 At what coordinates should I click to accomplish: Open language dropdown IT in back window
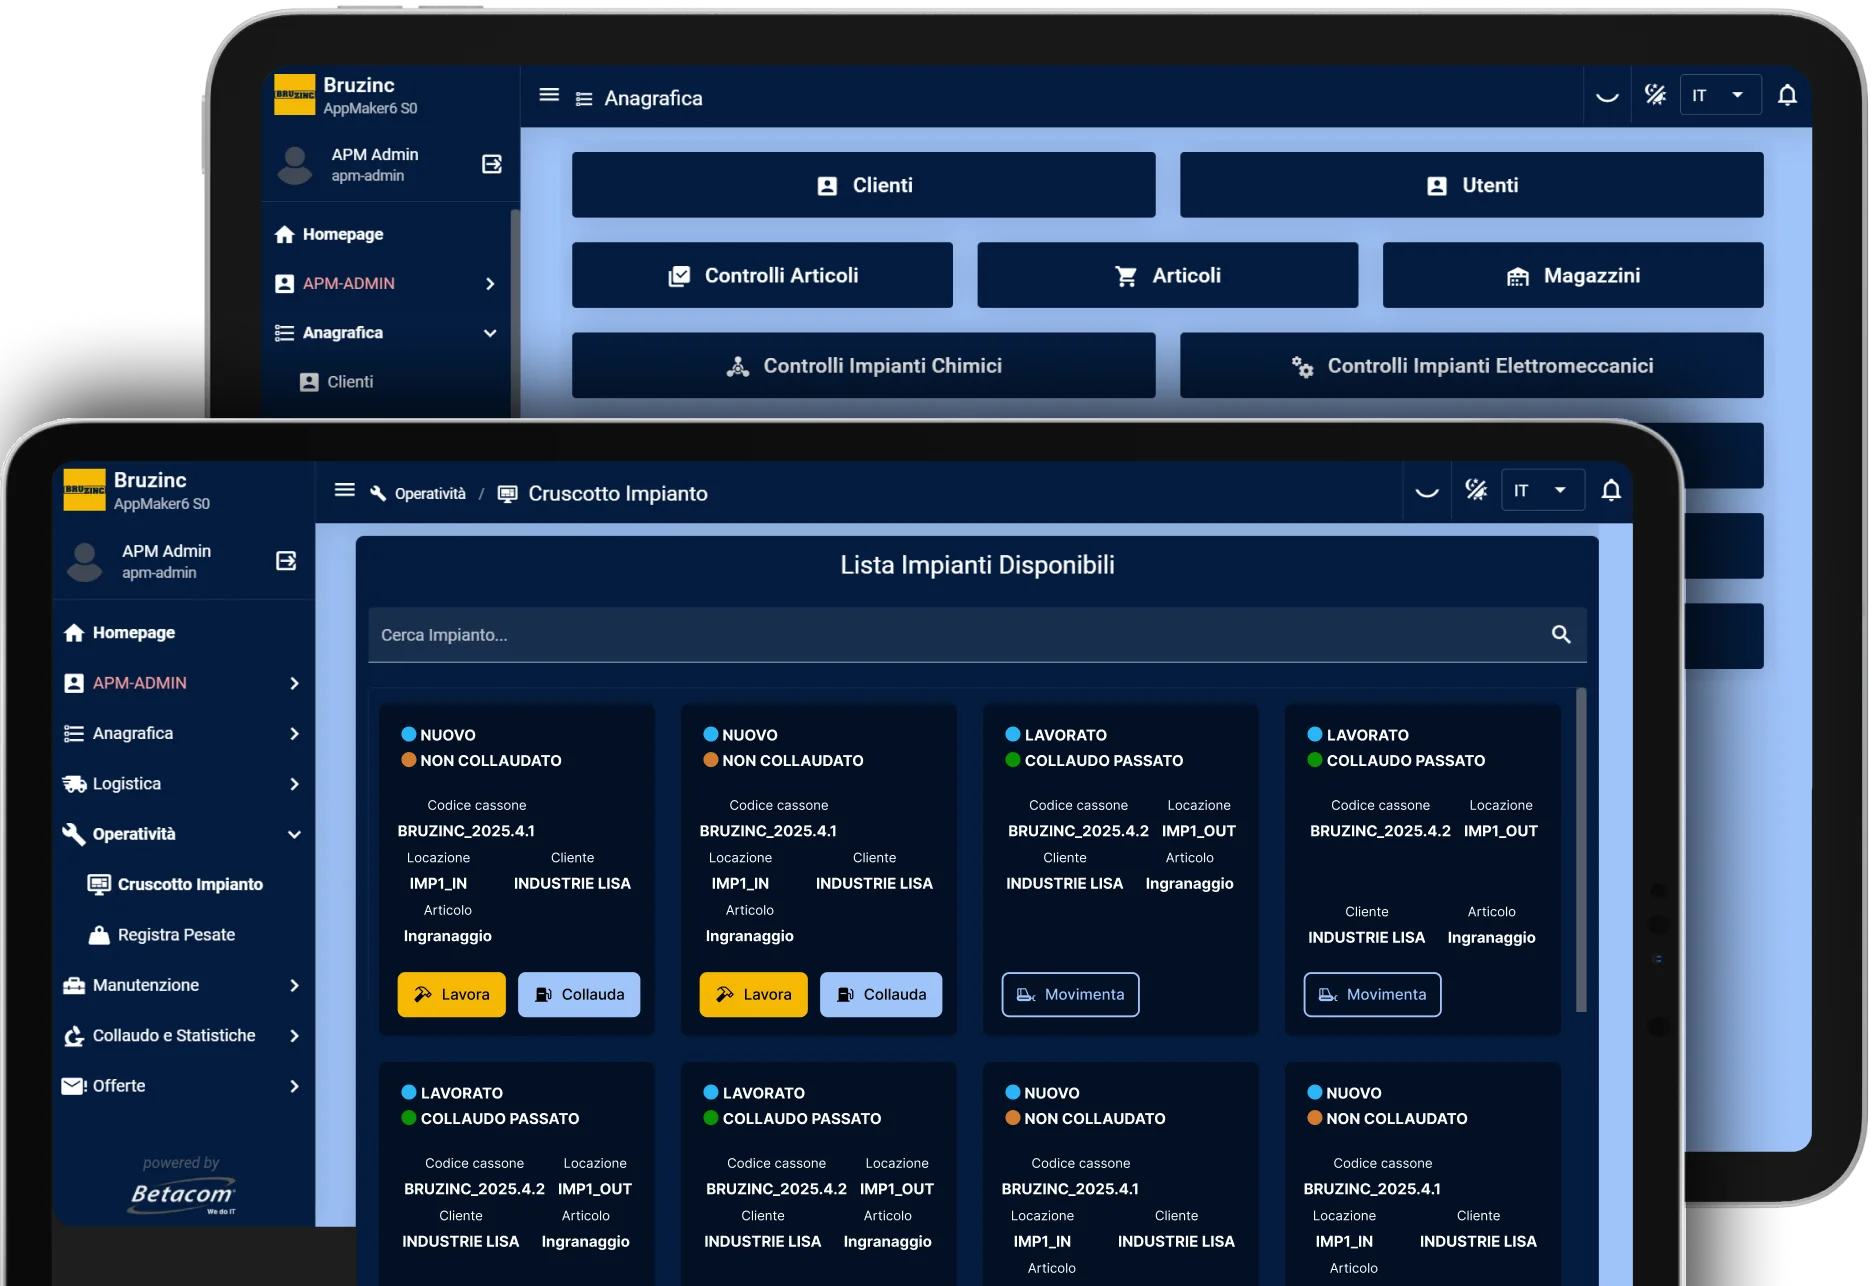1720,95
